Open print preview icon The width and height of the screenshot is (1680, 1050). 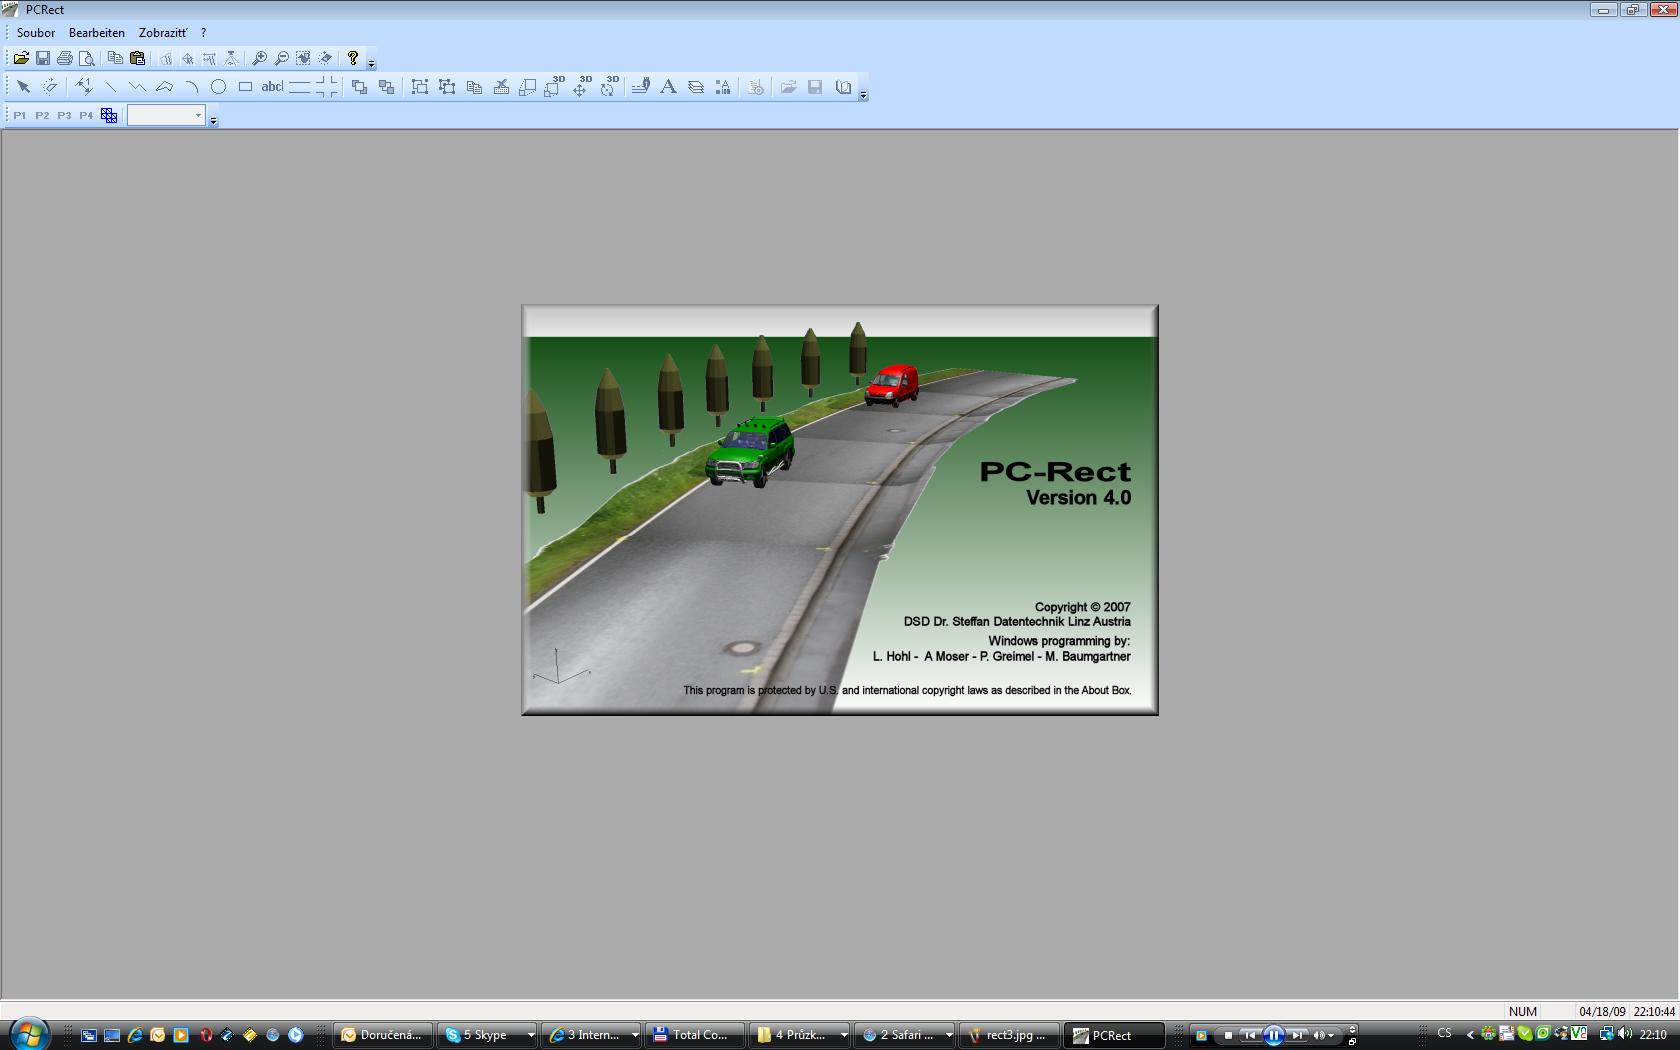pyautogui.click(x=87, y=58)
